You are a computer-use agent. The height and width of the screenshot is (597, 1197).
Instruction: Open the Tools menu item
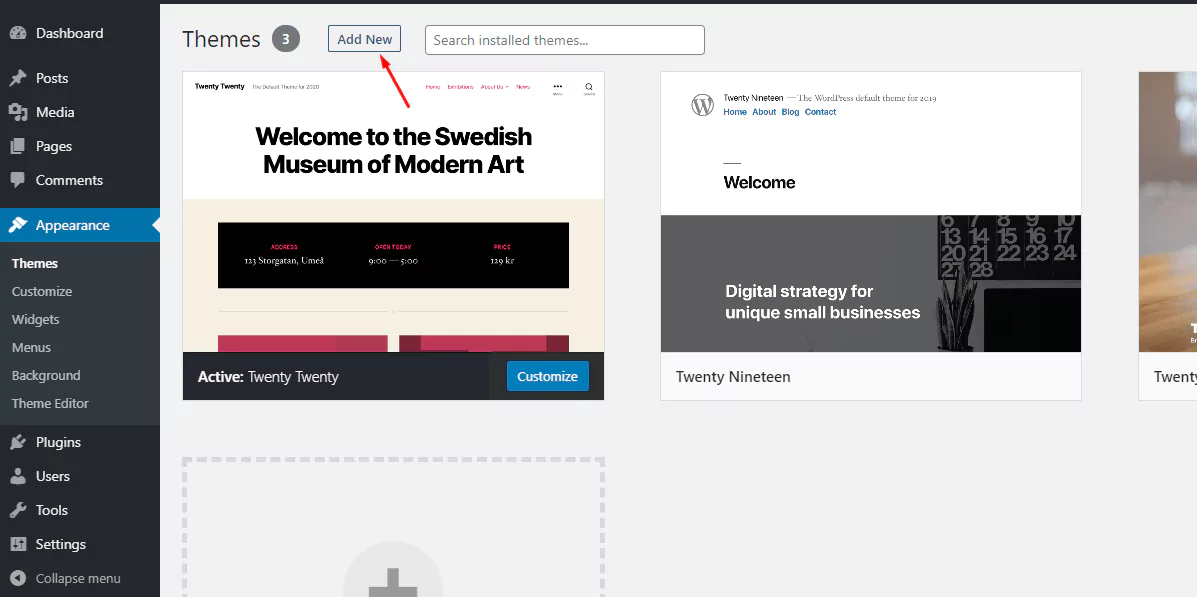pyautogui.click(x=80, y=511)
